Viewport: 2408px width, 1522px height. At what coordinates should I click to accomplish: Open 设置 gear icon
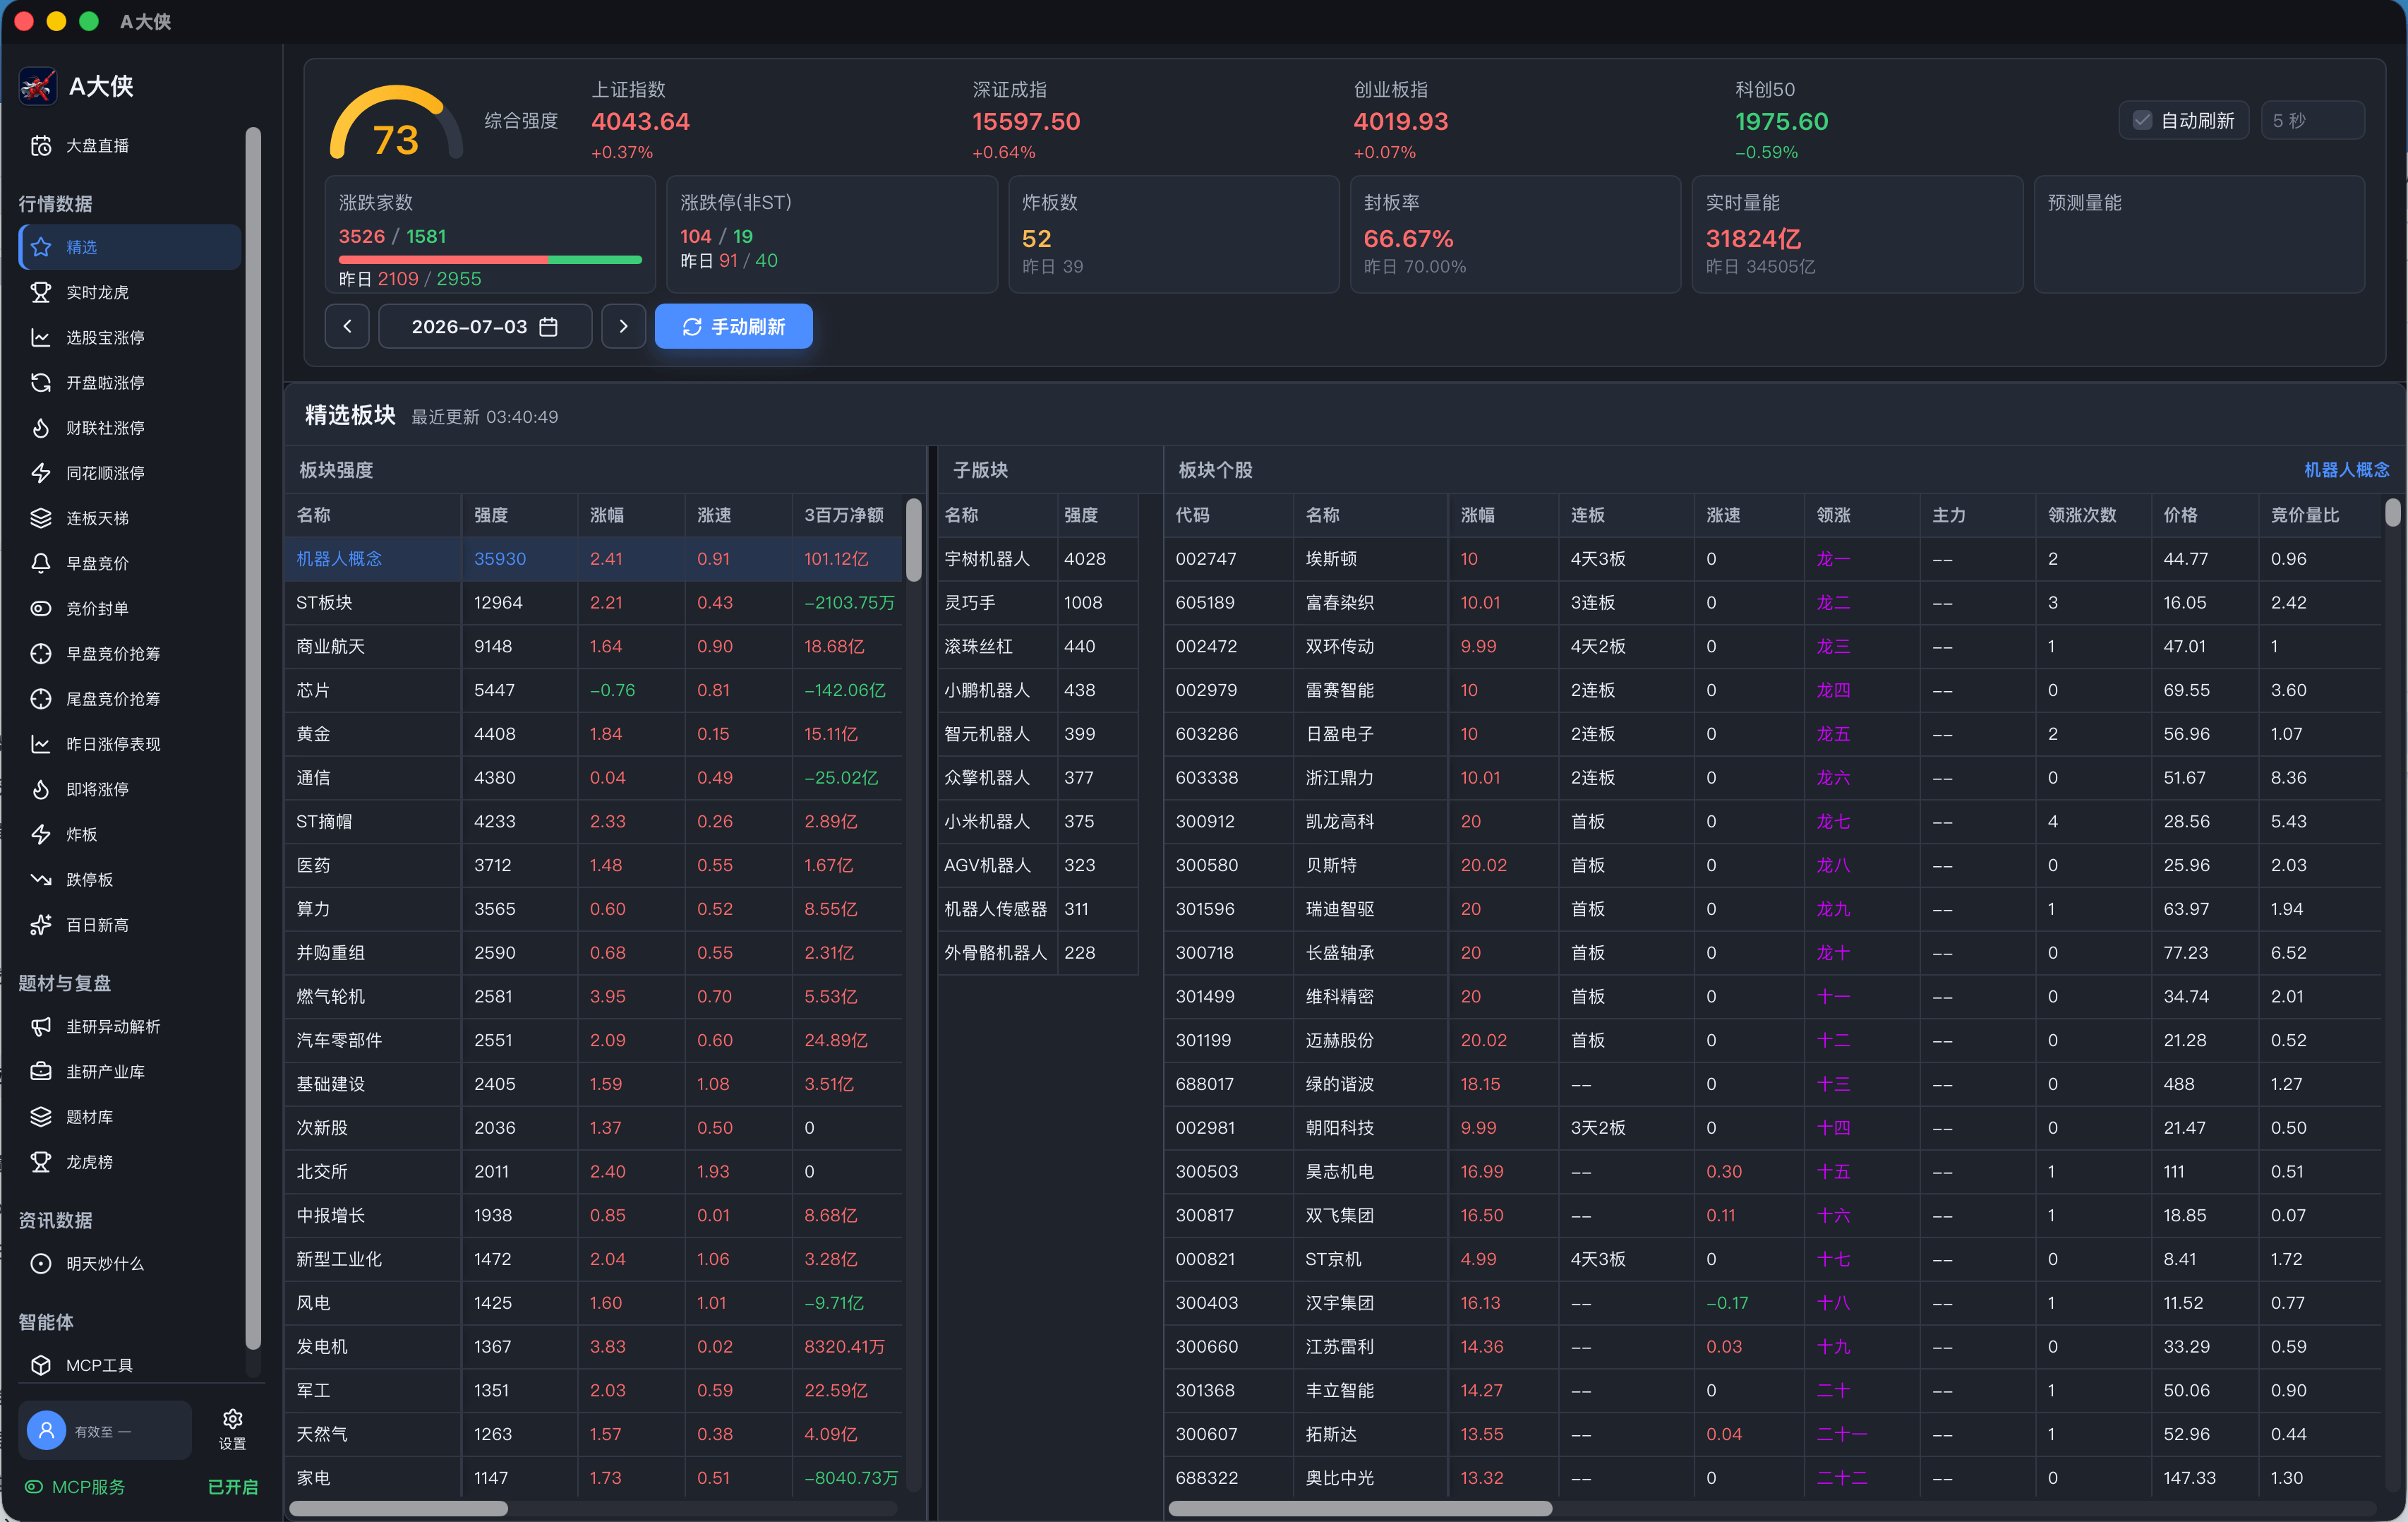point(233,1419)
